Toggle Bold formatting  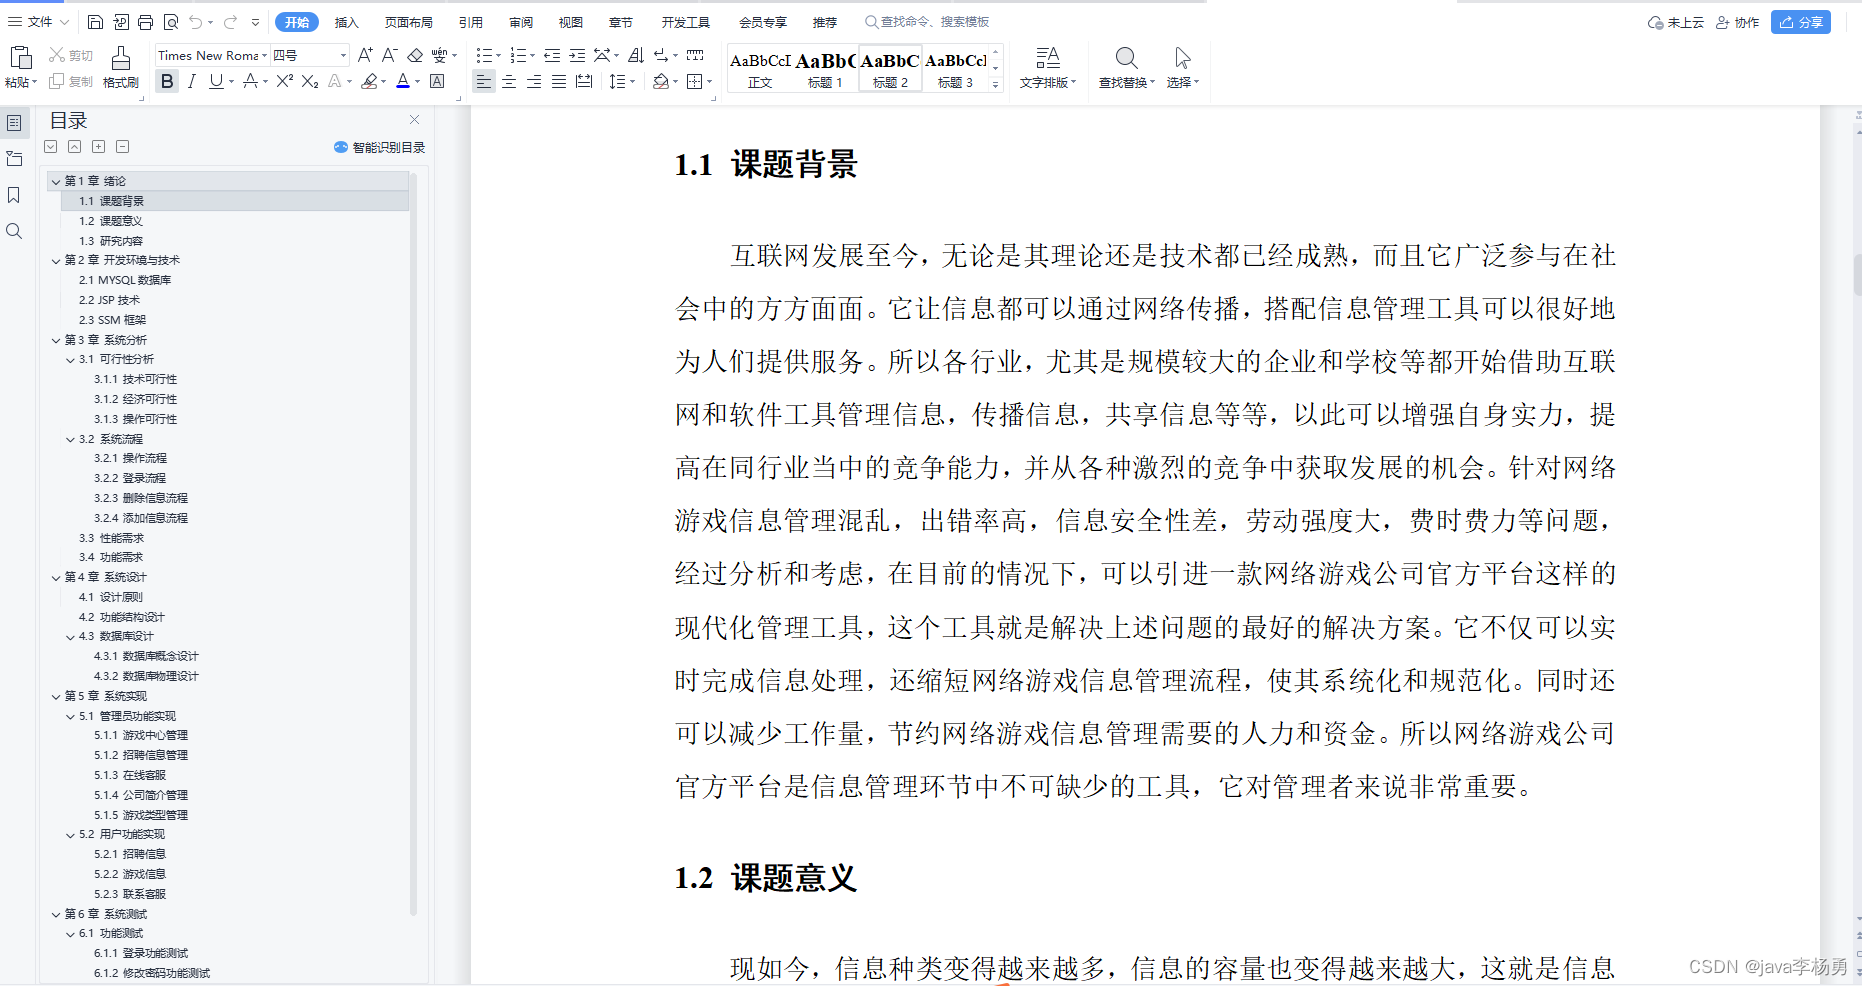point(167,81)
